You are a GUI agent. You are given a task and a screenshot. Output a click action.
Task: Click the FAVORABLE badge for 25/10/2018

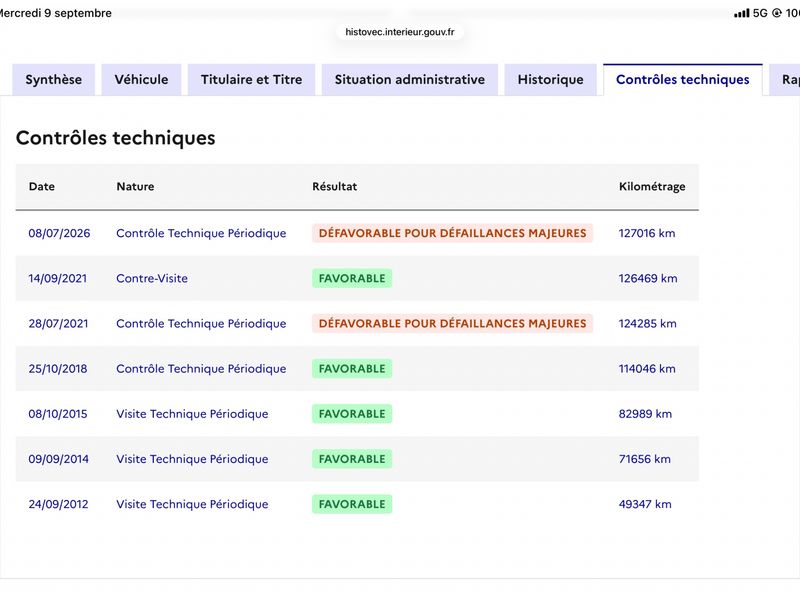[352, 369]
